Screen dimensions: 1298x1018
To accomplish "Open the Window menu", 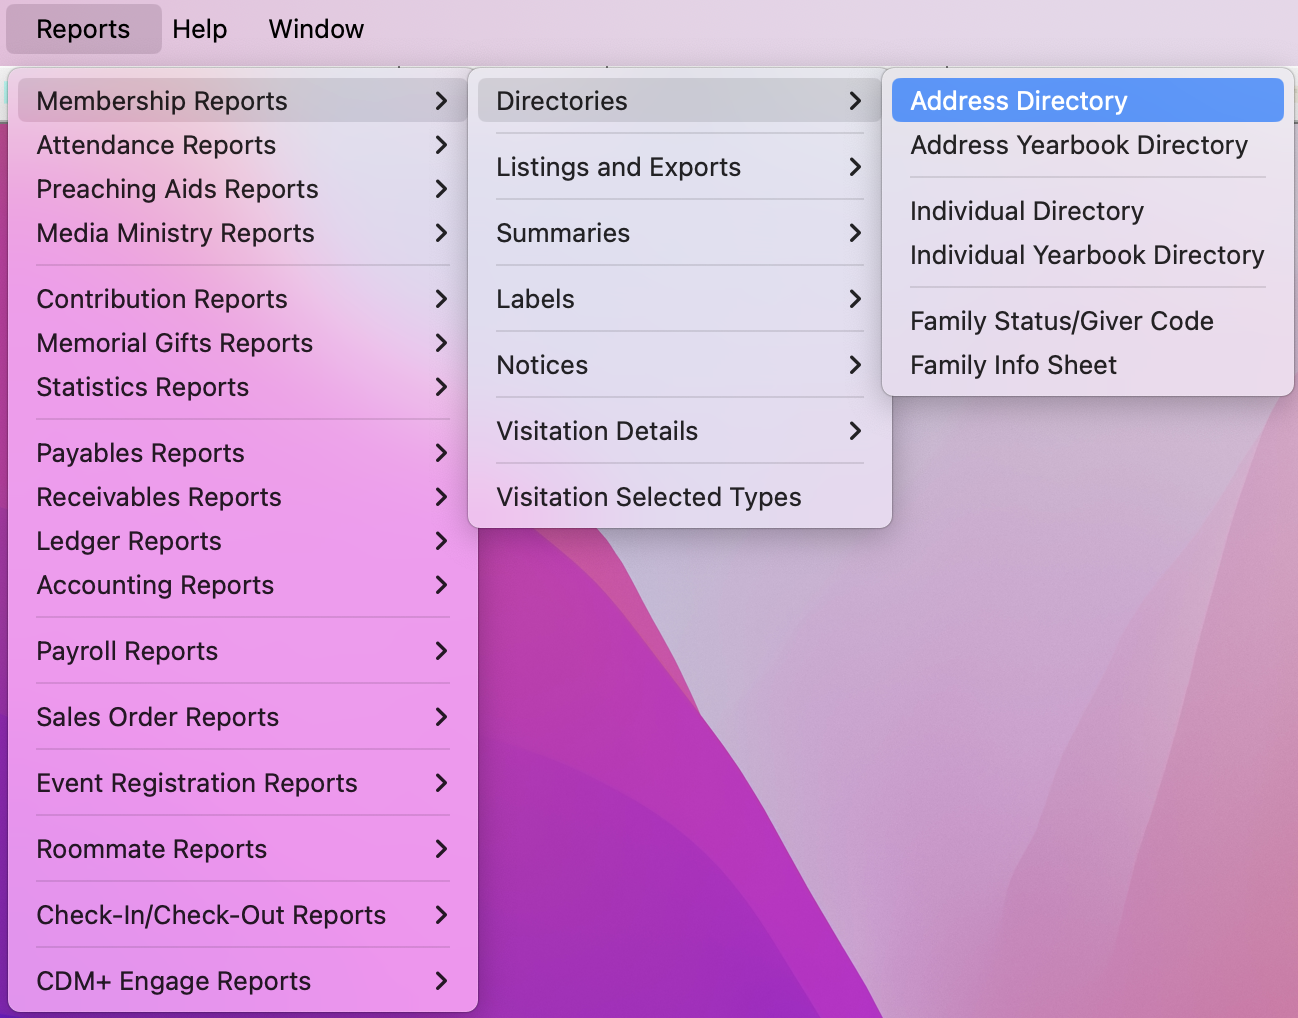I will [x=315, y=29].
